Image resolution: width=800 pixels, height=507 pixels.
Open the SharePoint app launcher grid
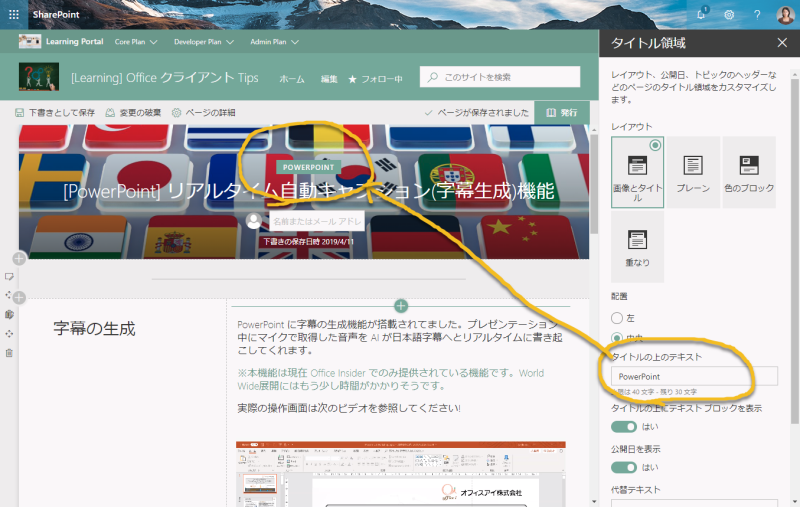[14, 14]
